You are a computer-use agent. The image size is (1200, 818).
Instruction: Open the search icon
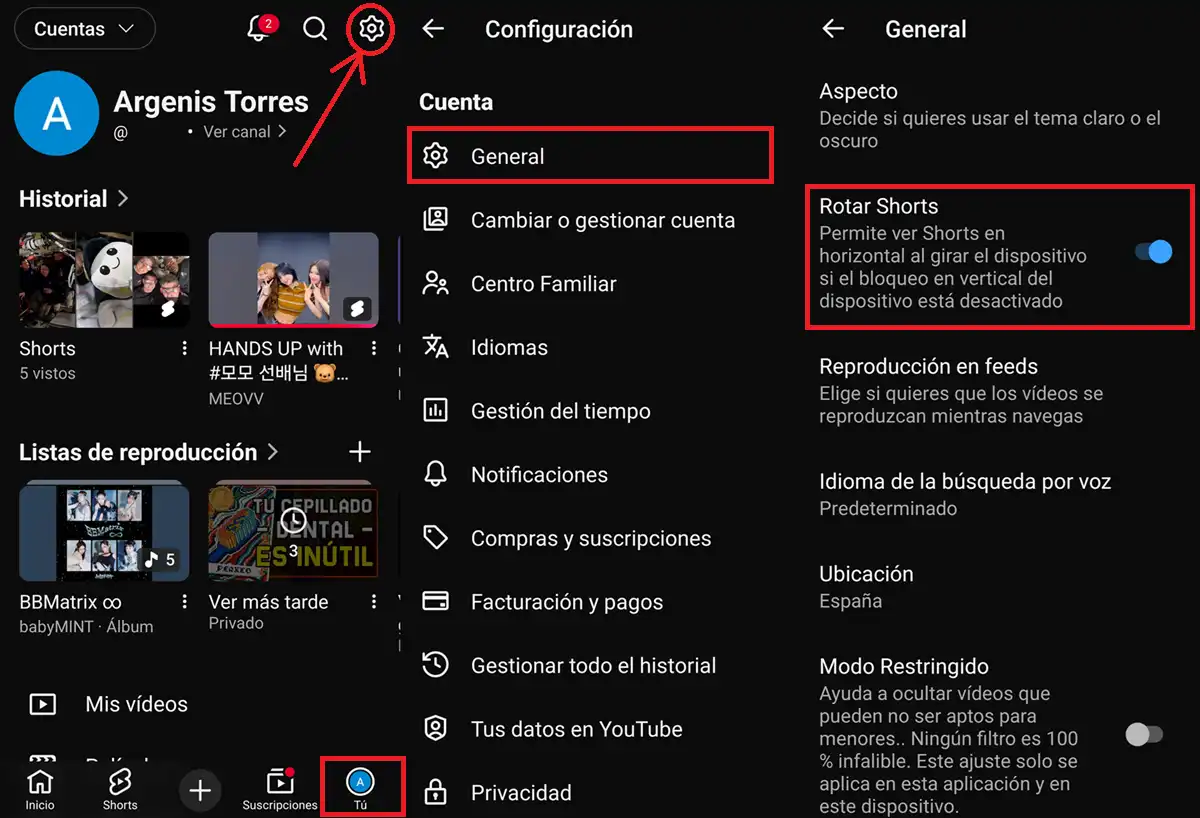315,29
